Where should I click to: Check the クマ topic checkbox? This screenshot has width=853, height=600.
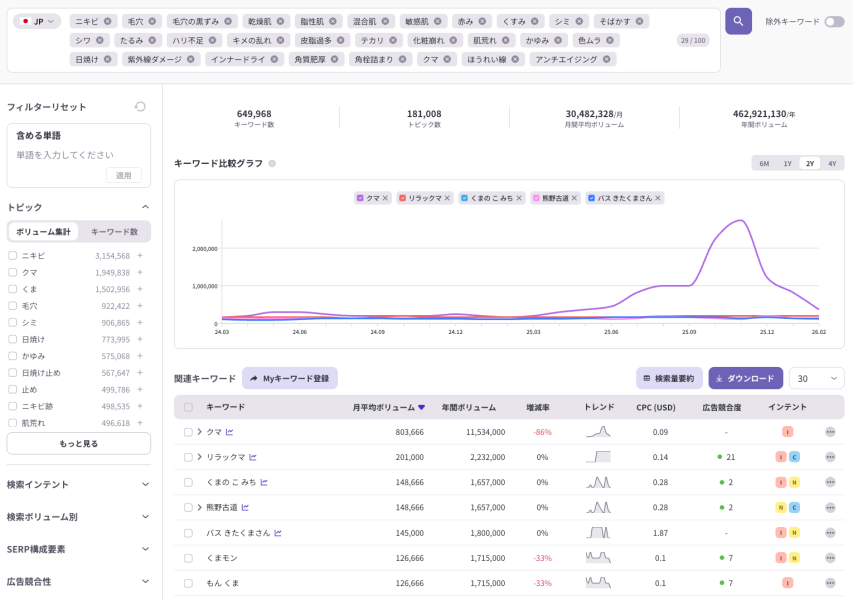pos(13,272)
